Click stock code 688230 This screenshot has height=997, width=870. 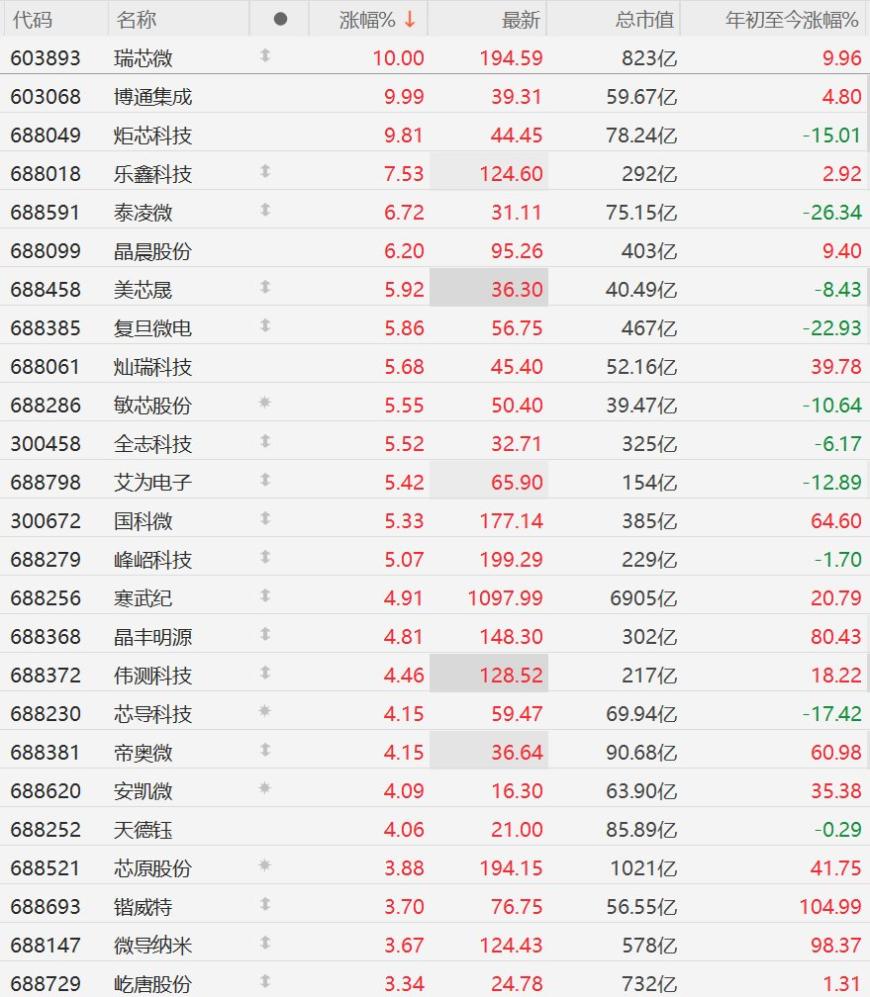[45, 713]
